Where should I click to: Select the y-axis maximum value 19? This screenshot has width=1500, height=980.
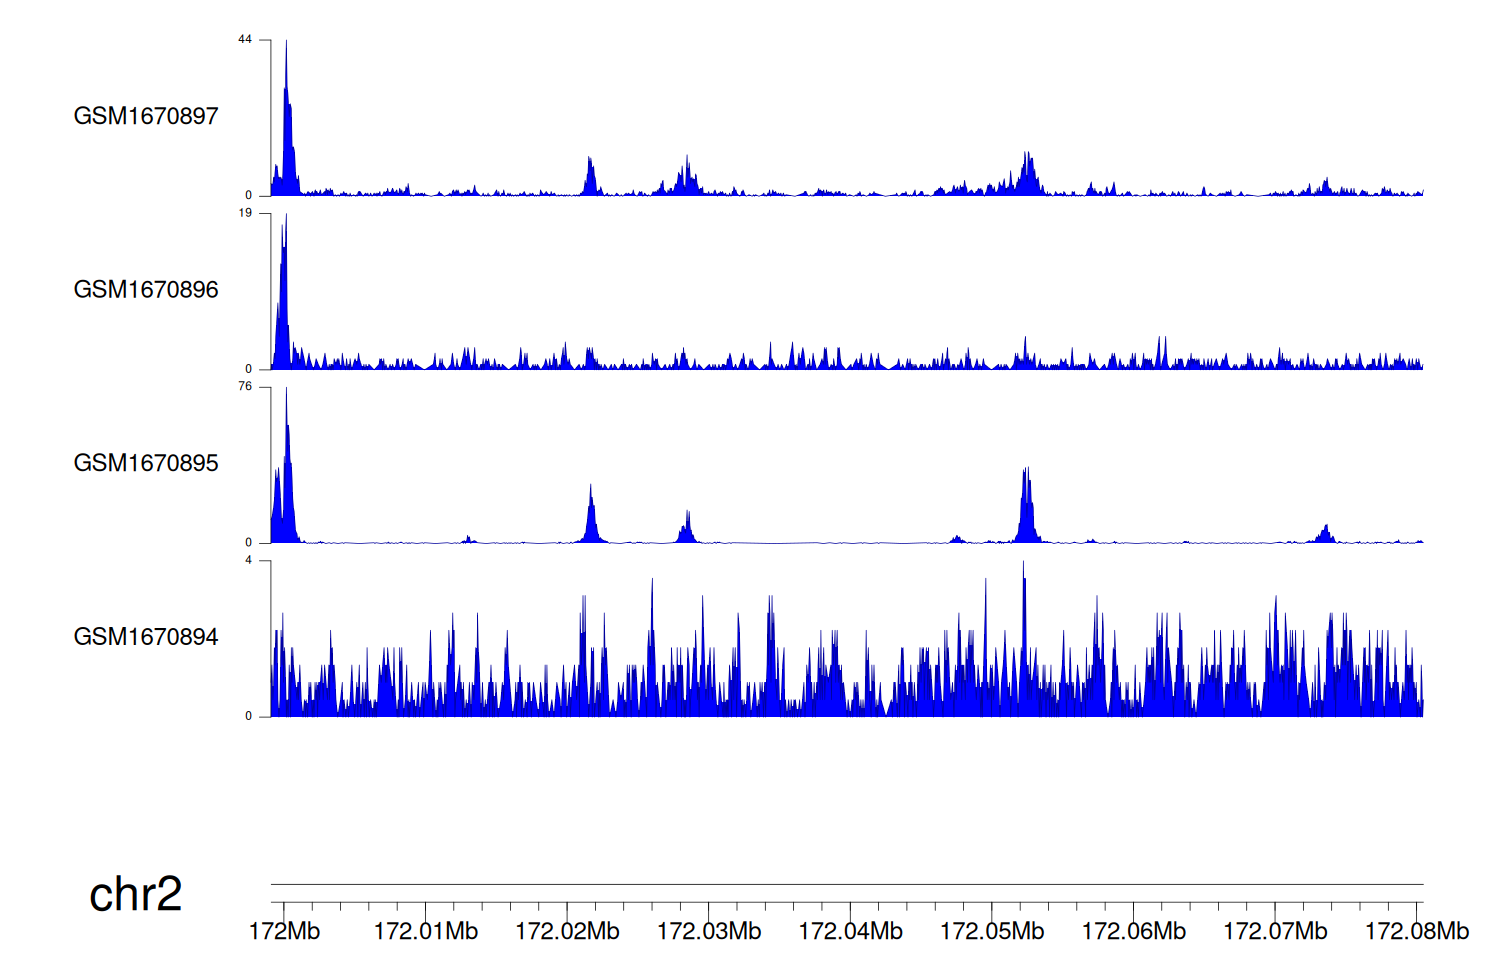(245, 213)
